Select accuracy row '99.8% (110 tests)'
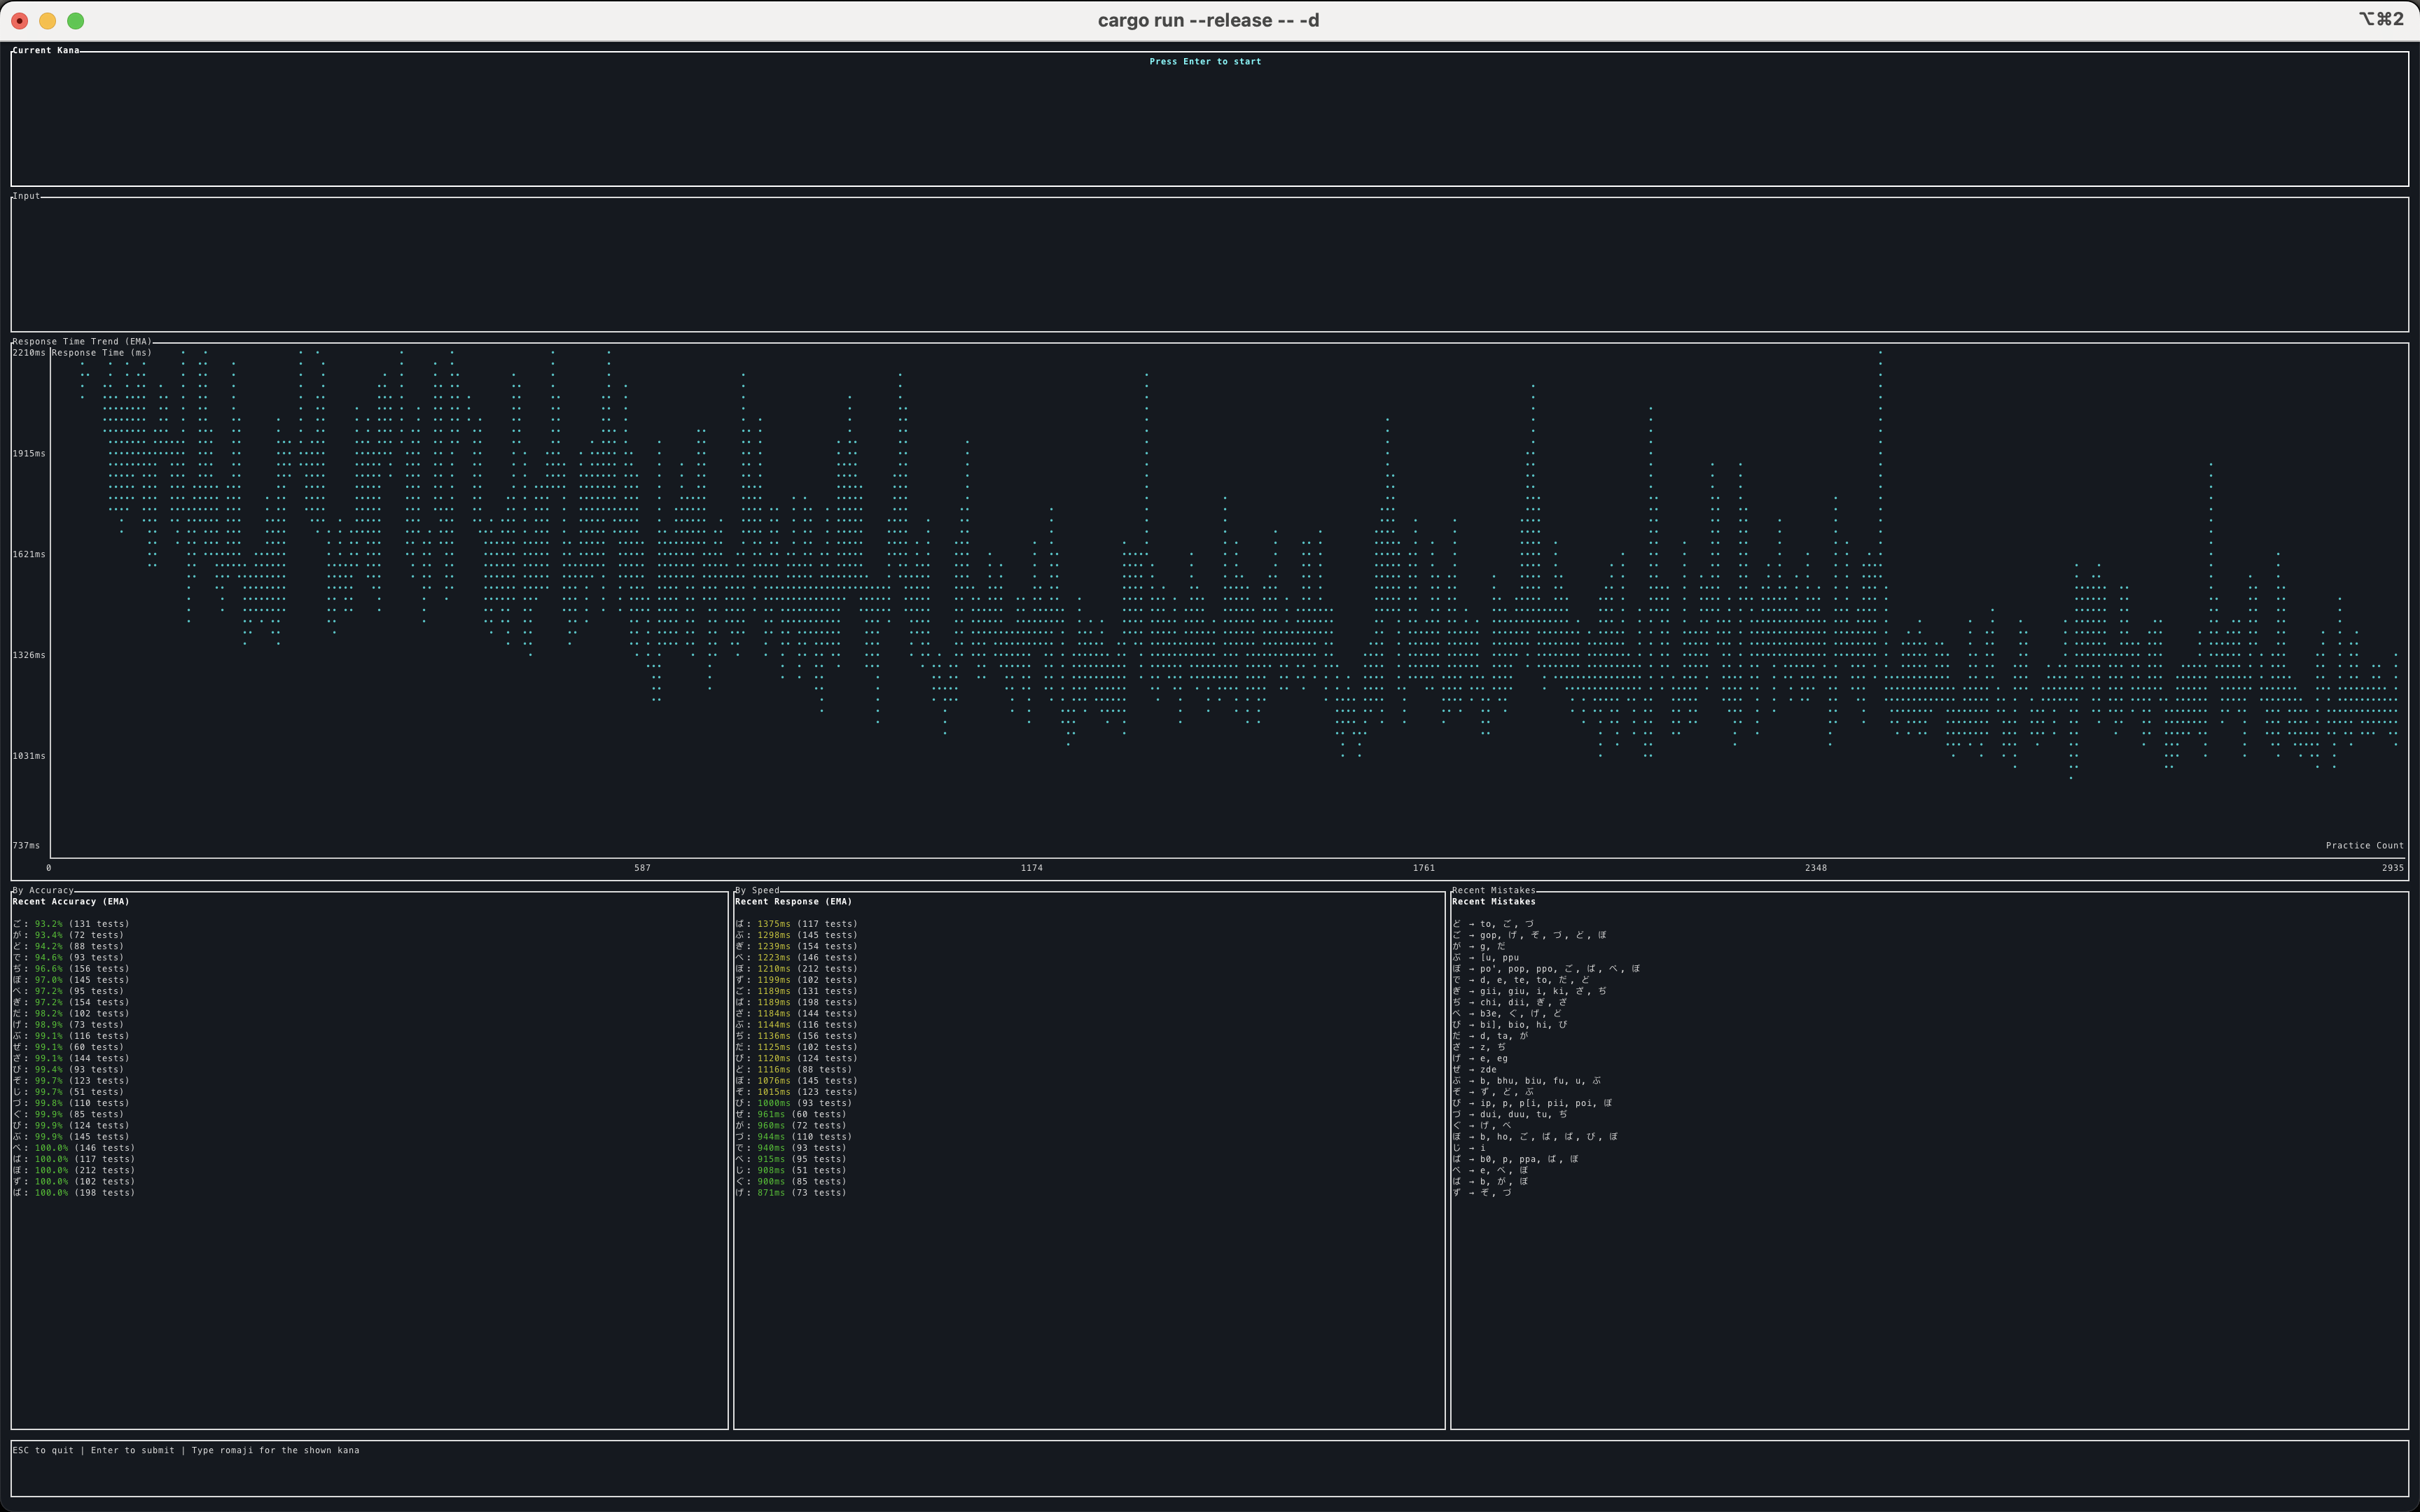The width and height of the screenshot is (2420, 1512). pyautogui.click(x=71, y=1103)
